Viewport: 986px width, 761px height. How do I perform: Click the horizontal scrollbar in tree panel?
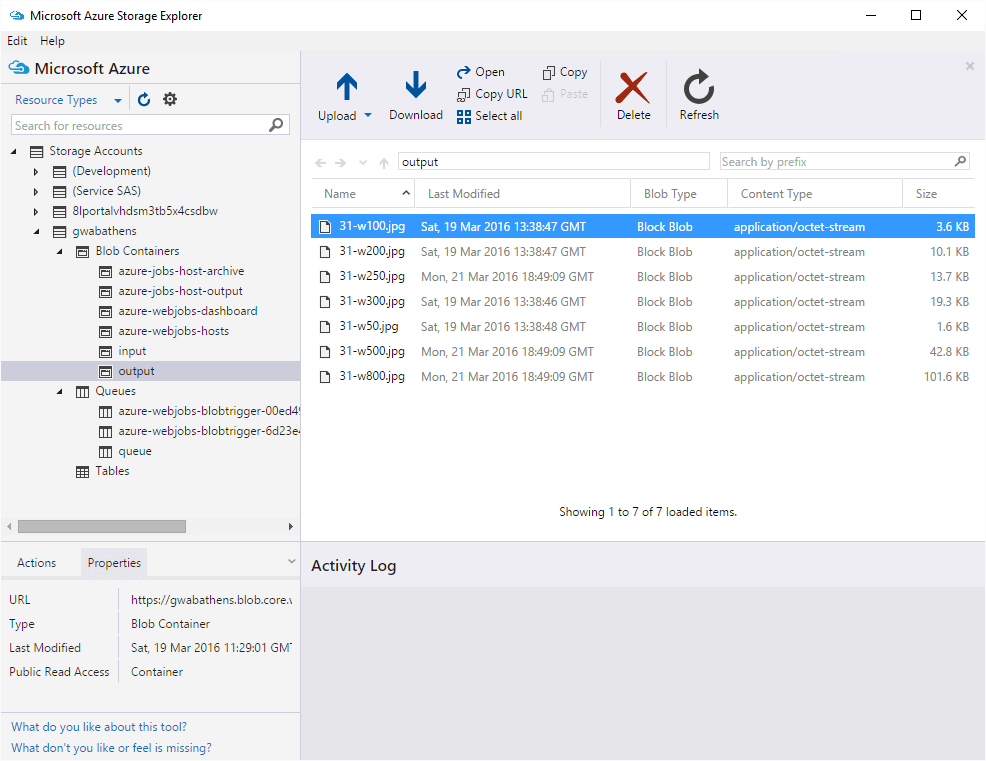coord(102,526)
